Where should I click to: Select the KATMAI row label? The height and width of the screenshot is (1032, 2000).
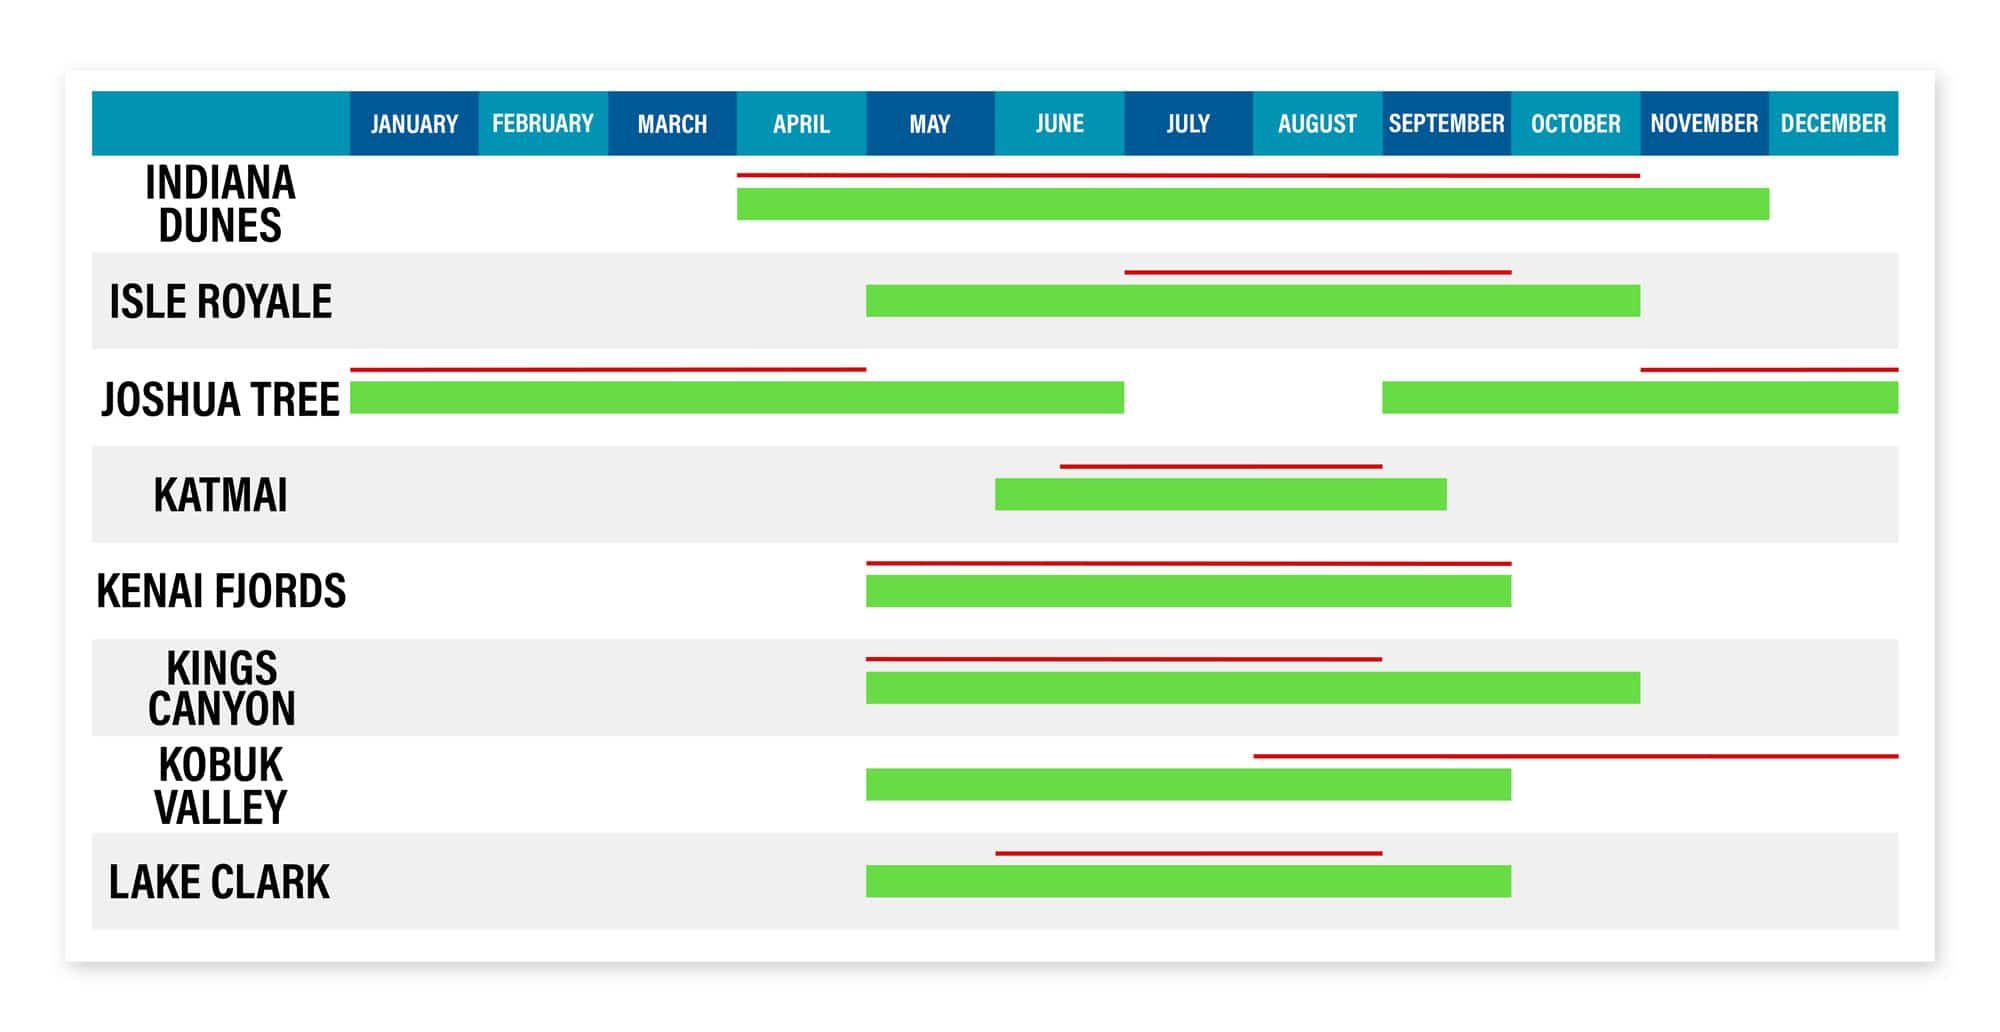point(220,495)
